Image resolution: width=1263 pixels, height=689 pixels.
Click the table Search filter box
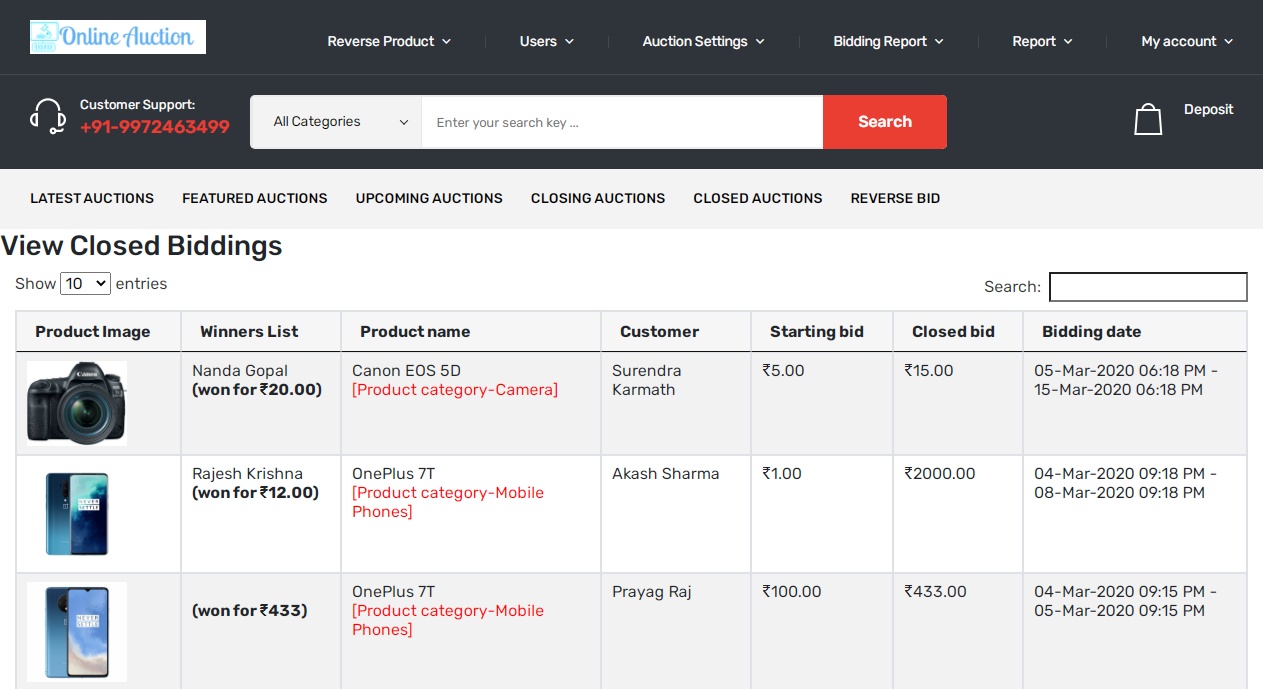point(1147,286)
